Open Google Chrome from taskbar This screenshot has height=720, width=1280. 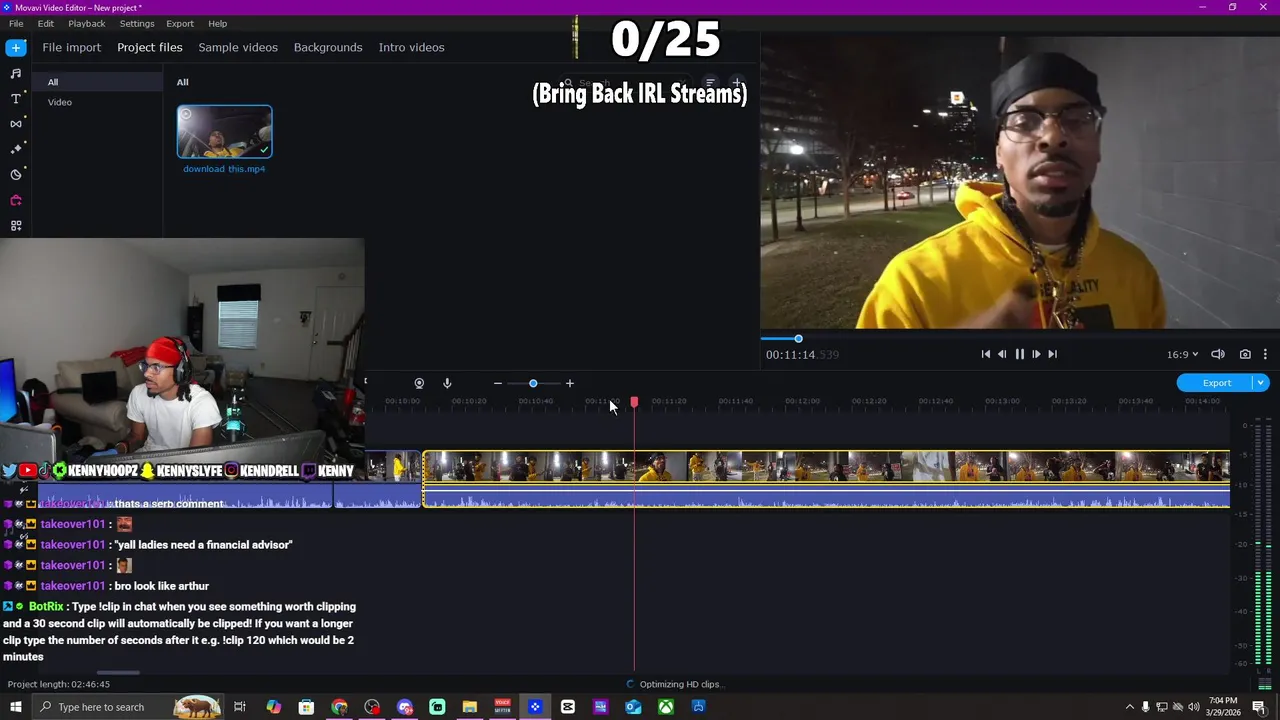[339, 707]
